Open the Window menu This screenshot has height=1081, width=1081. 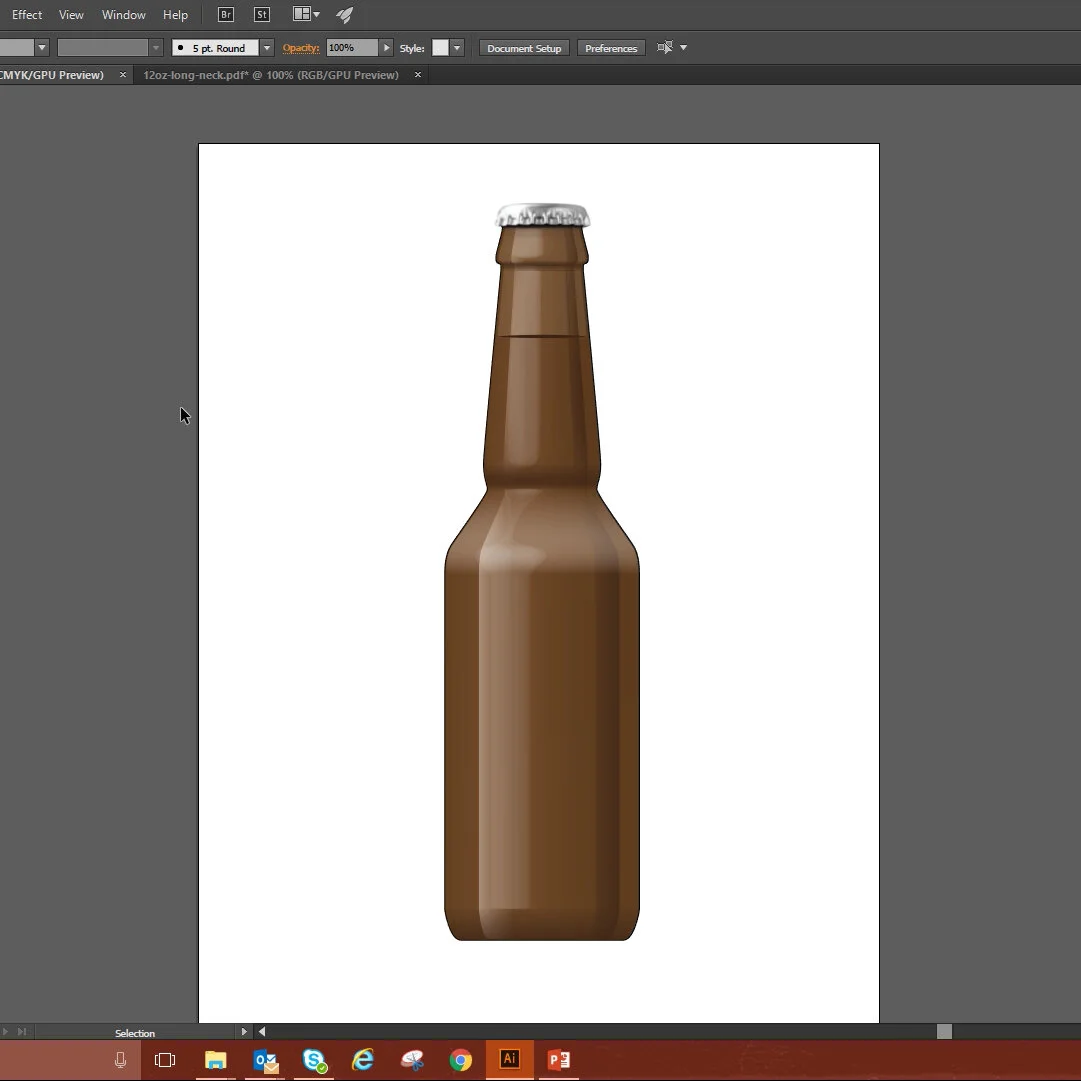coord(123,14)
